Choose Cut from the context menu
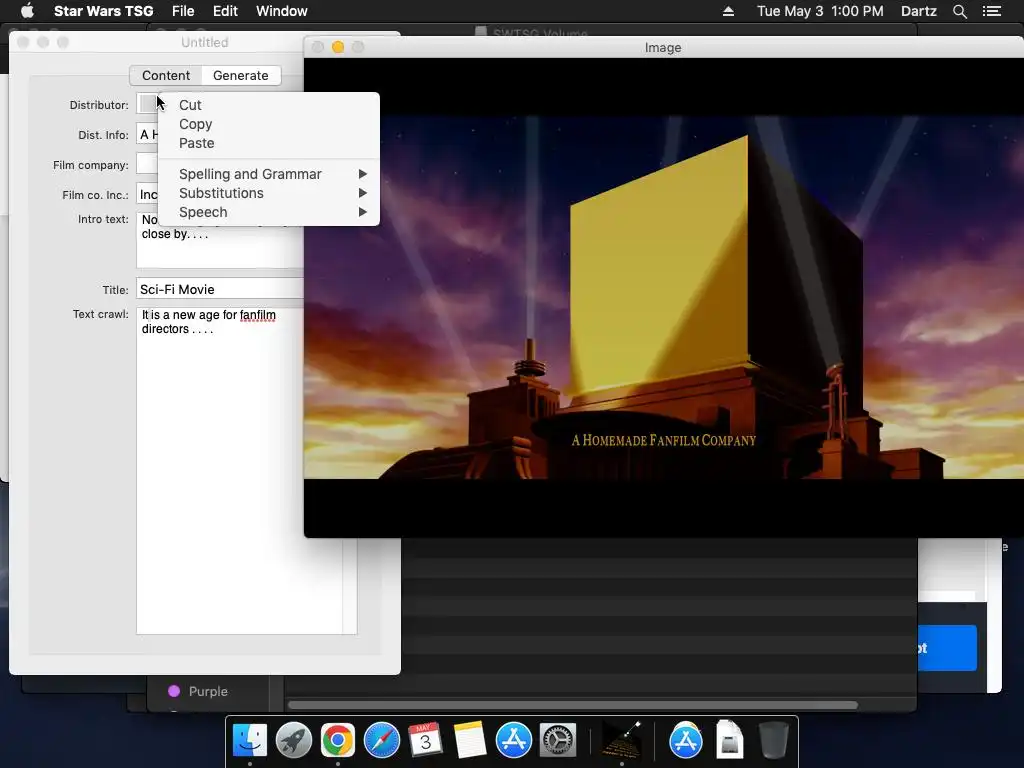 (x=268, y=105)
